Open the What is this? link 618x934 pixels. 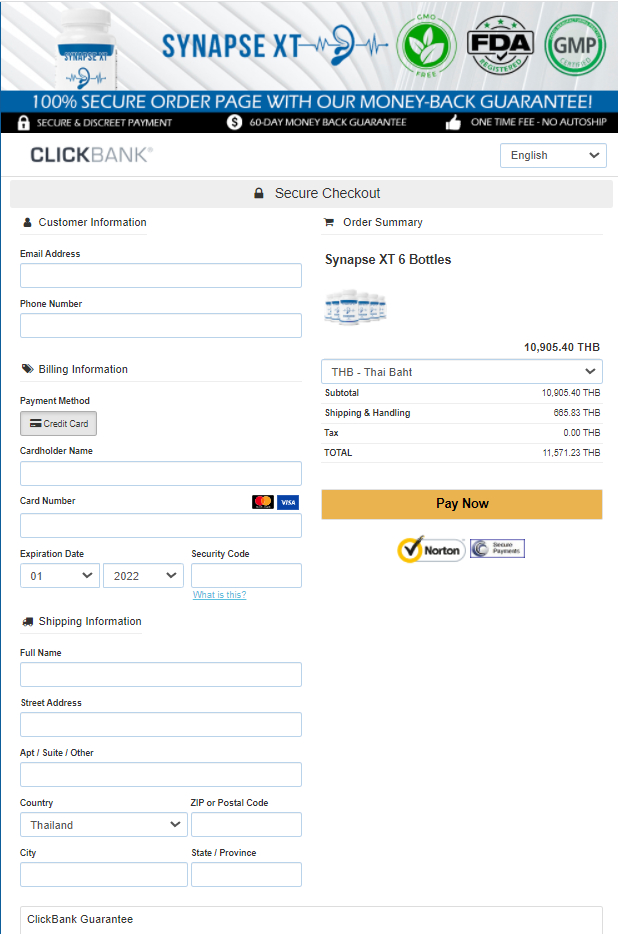click(219, 594)
